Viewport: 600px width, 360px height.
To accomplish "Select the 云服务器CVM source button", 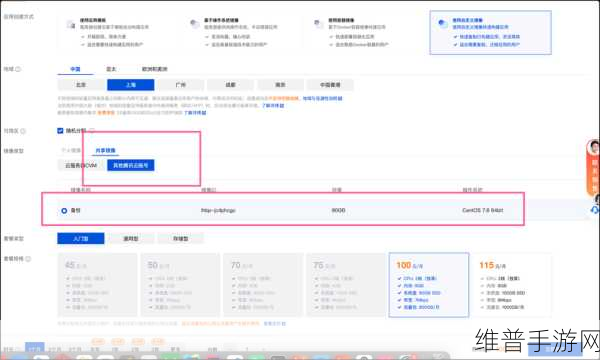I will 81,166.
